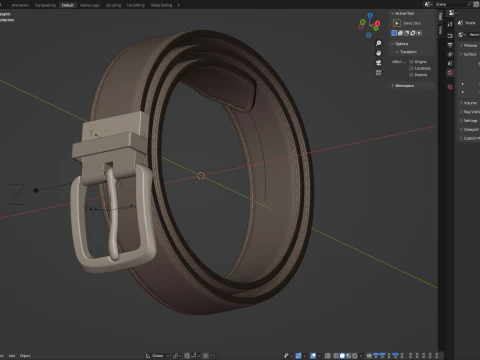
Task: Click the red X axis gizmo ball
Action: tap(377, 23)
